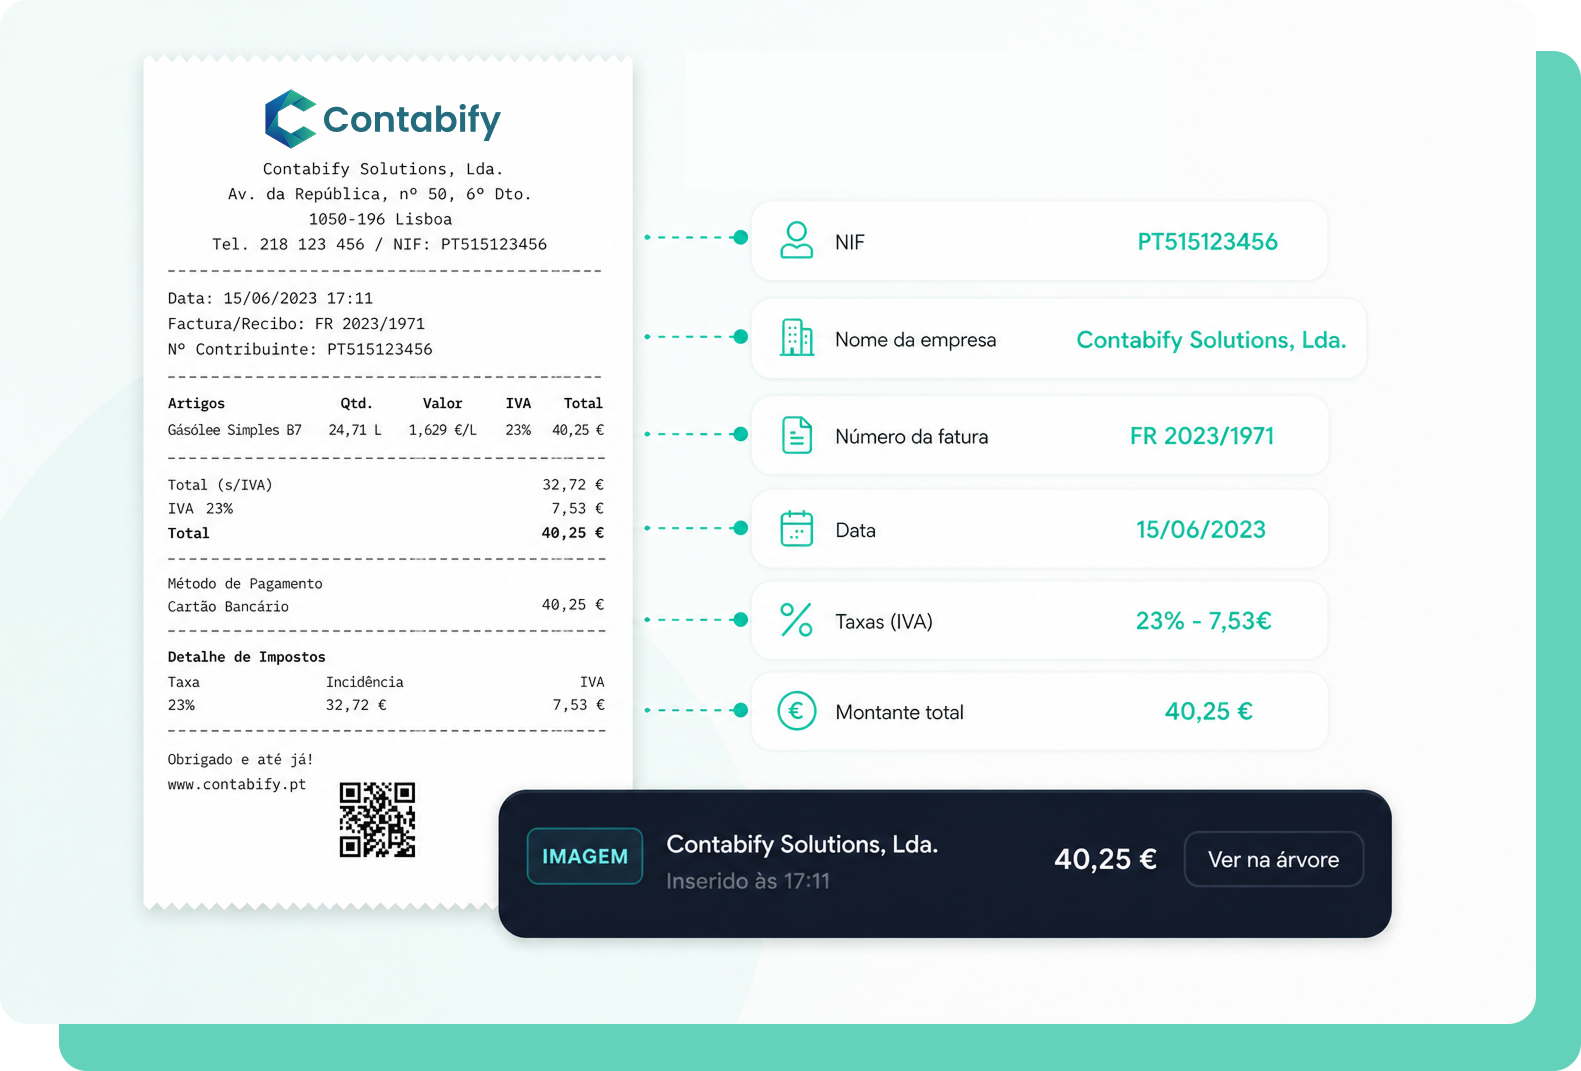Select "Factura/Recibo: FR 2023/1971" on the receipt
The height and width of the screenshot is (1071, 1581).
tap(296, 324)
